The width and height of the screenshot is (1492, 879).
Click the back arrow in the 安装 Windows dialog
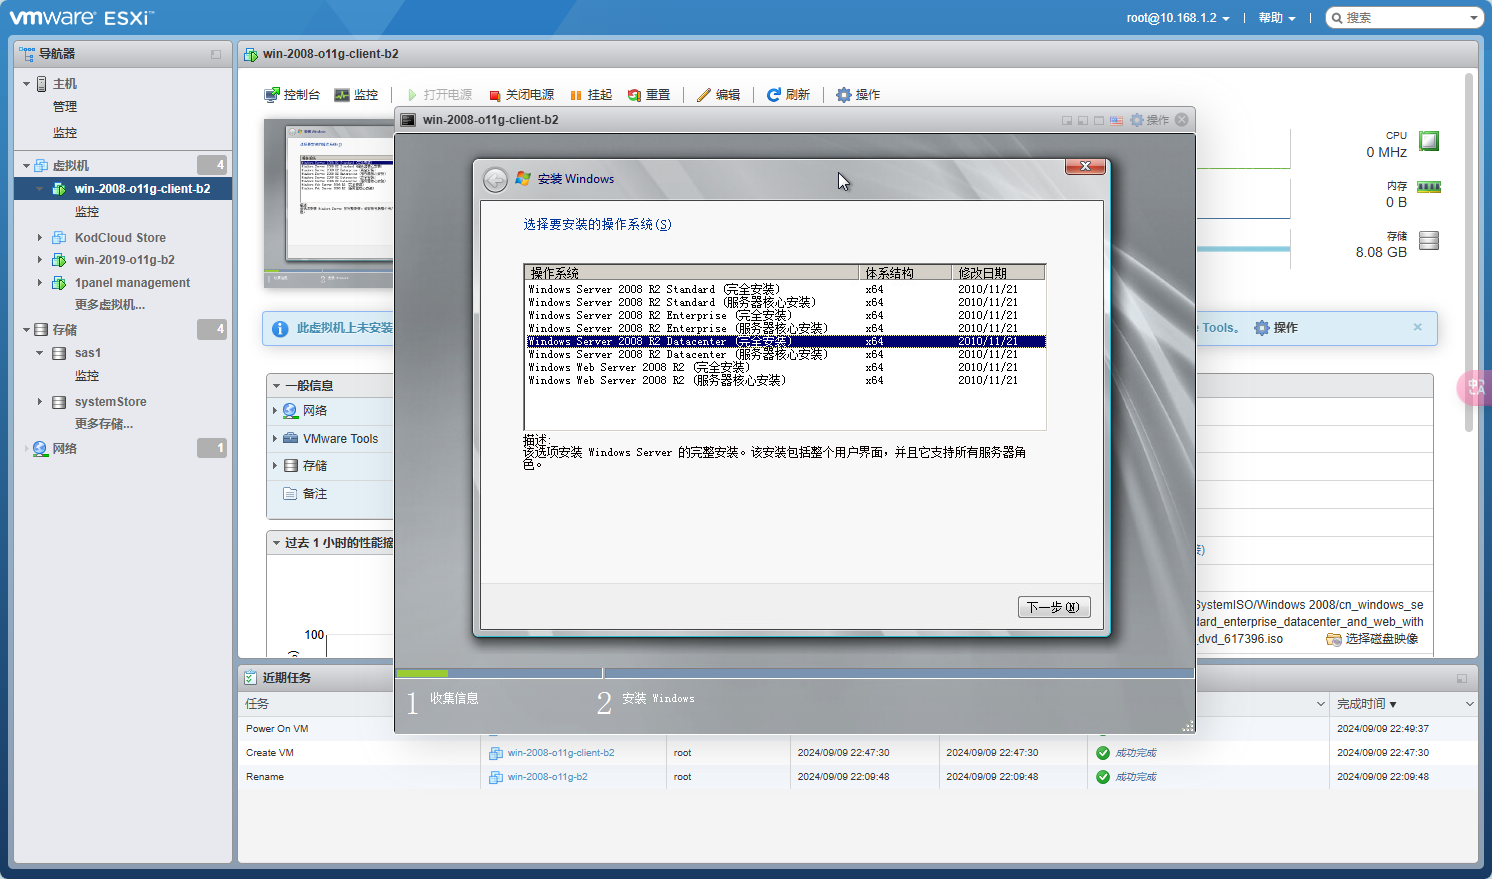click(x=495, y=179)
